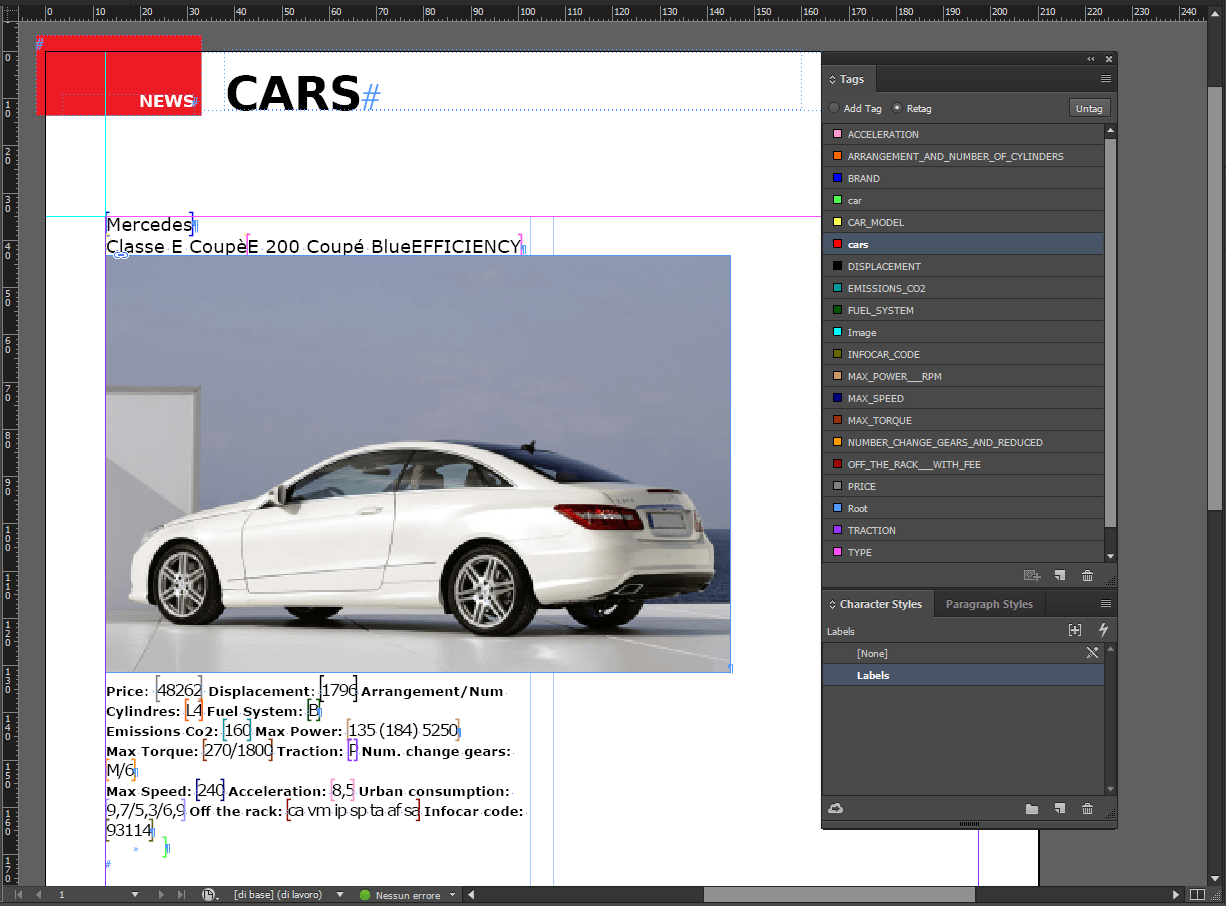Viewport: 1226px width, 906px height.
Task: Select the [None] character style
Action: (872, 652)
